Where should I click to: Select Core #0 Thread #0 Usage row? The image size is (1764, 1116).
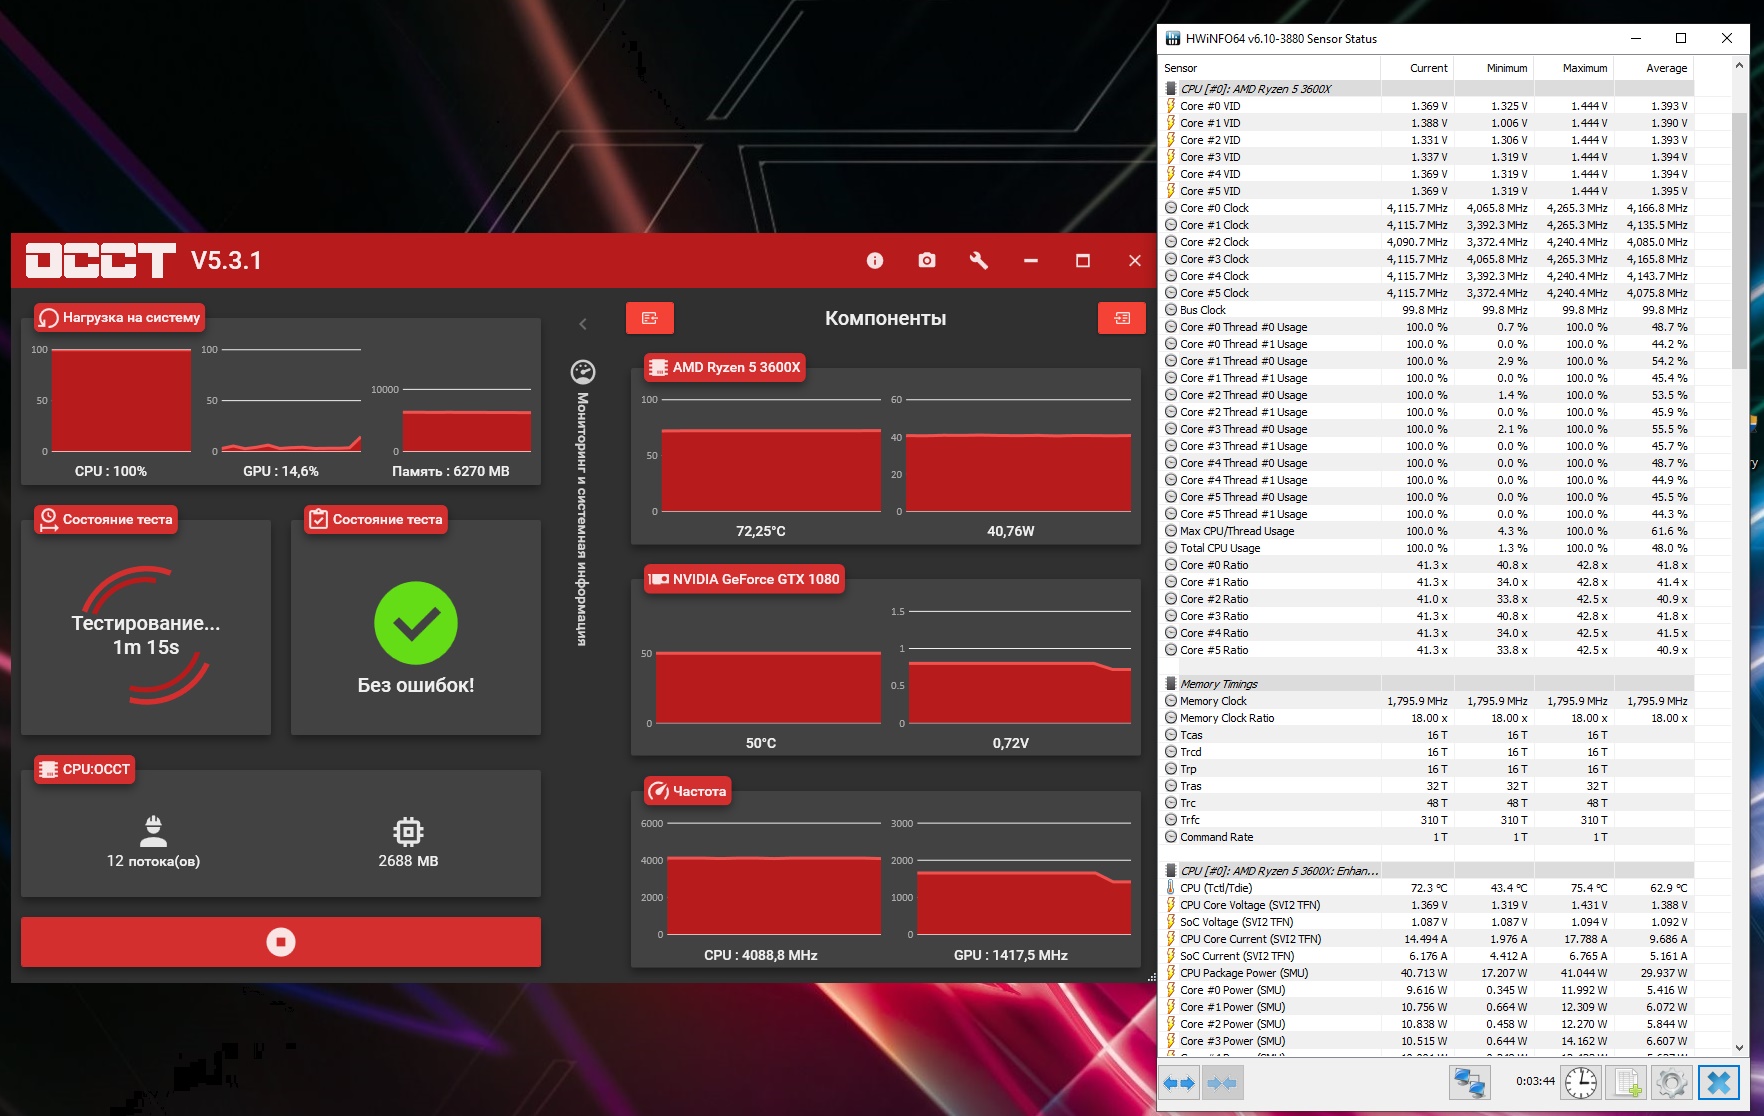(1427, 327)
